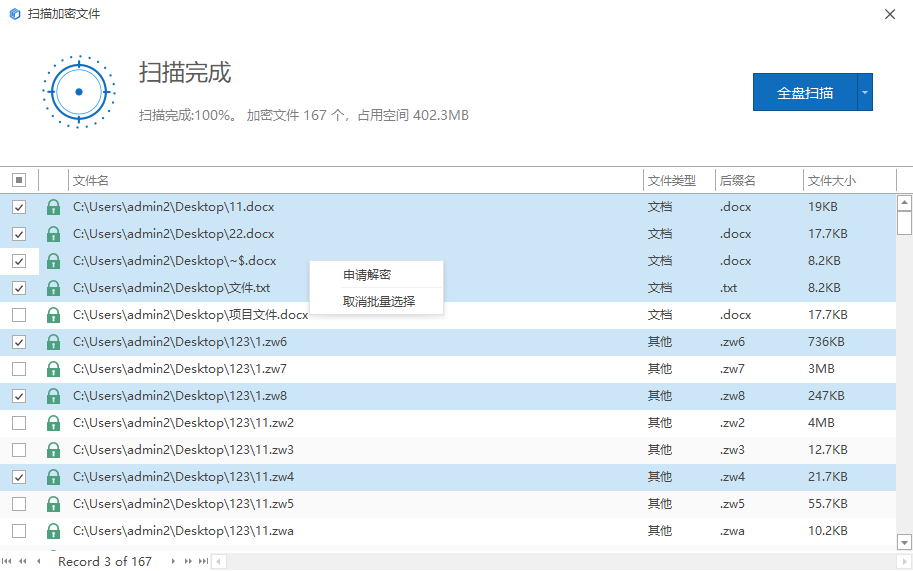The height and width of the screenshot is (571, 913).
Task: Click the lock icon of 项目文件.docx row
Action: click(x=53, y=315)
